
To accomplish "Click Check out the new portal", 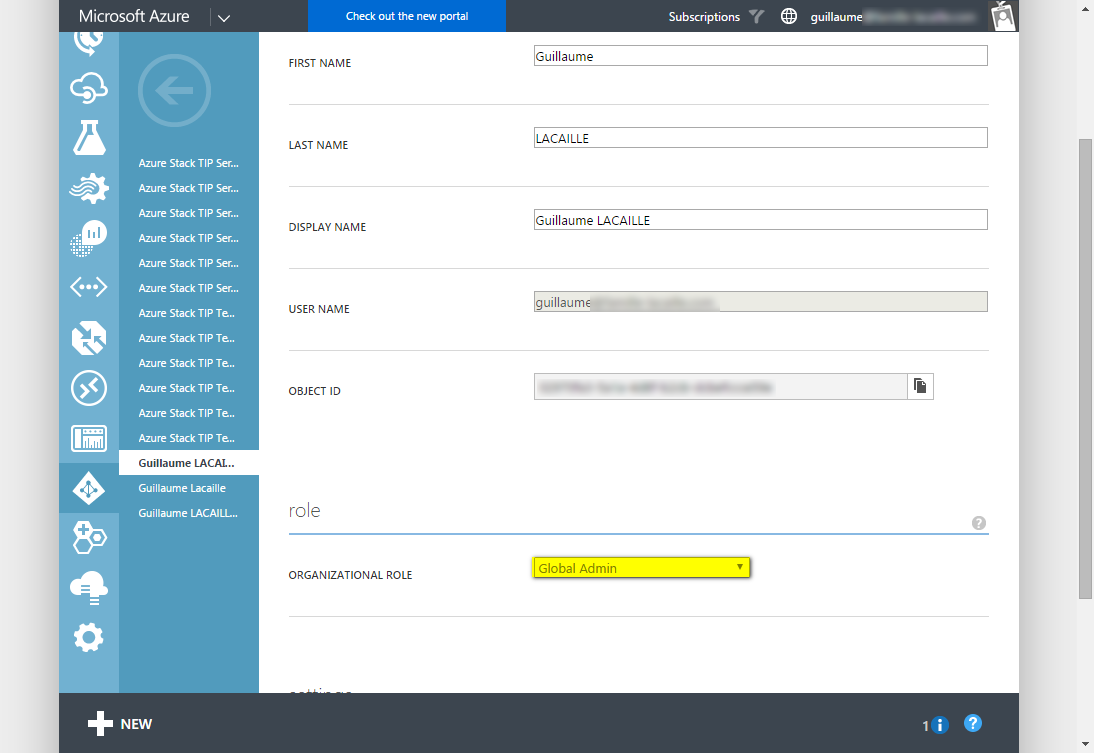I will [x=407, y=16].
